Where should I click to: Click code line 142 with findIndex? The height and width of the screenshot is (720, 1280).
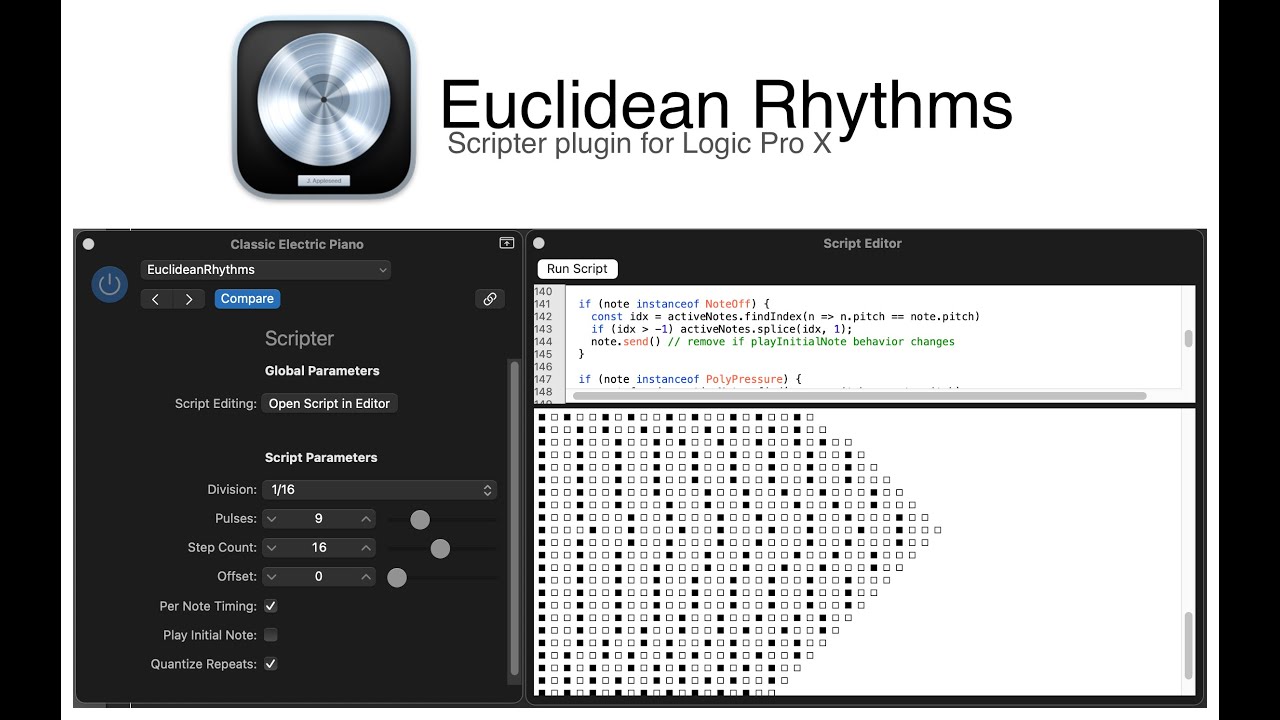(785, 316)
